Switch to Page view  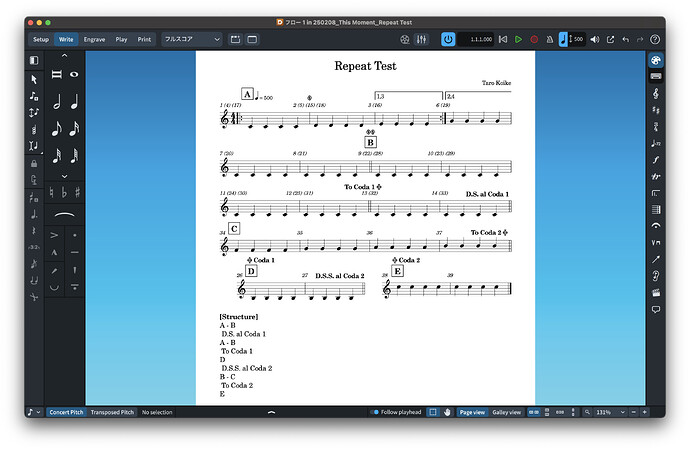pos(472,412)
